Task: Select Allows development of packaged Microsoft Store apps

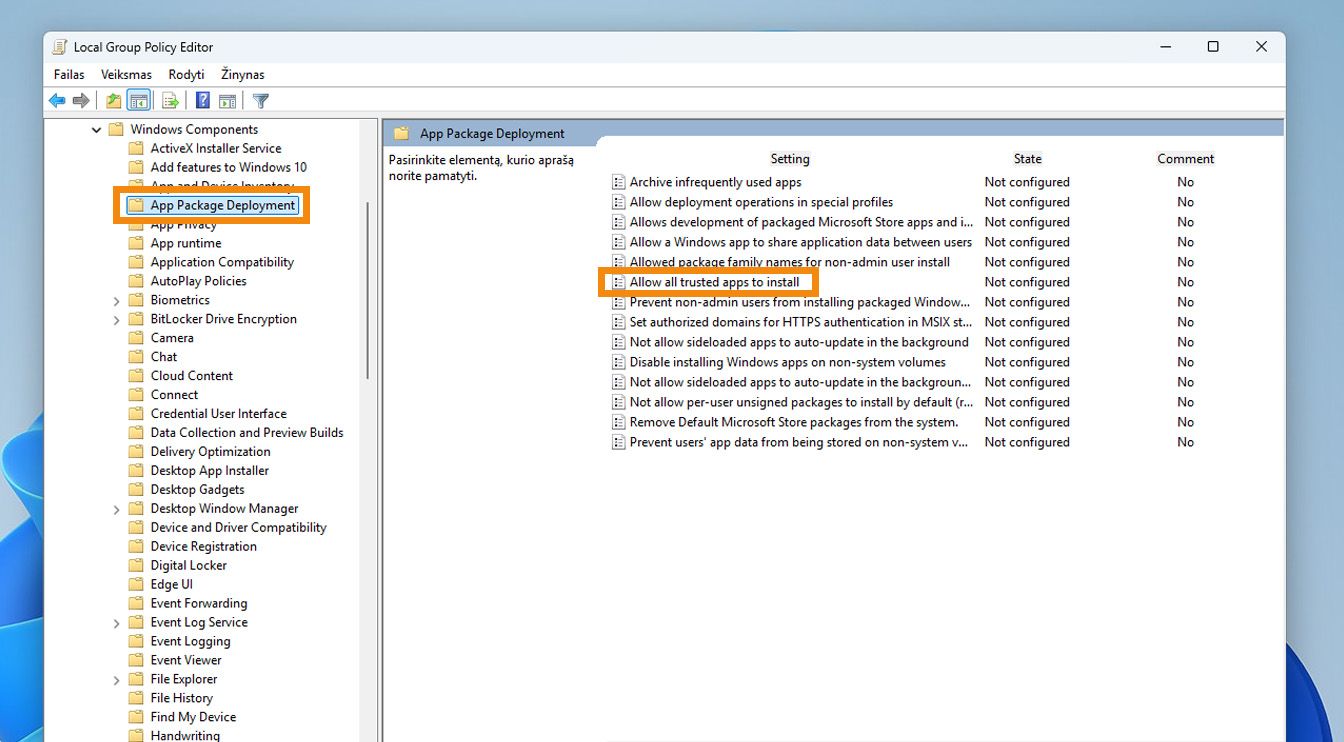Action: point(800,222)
